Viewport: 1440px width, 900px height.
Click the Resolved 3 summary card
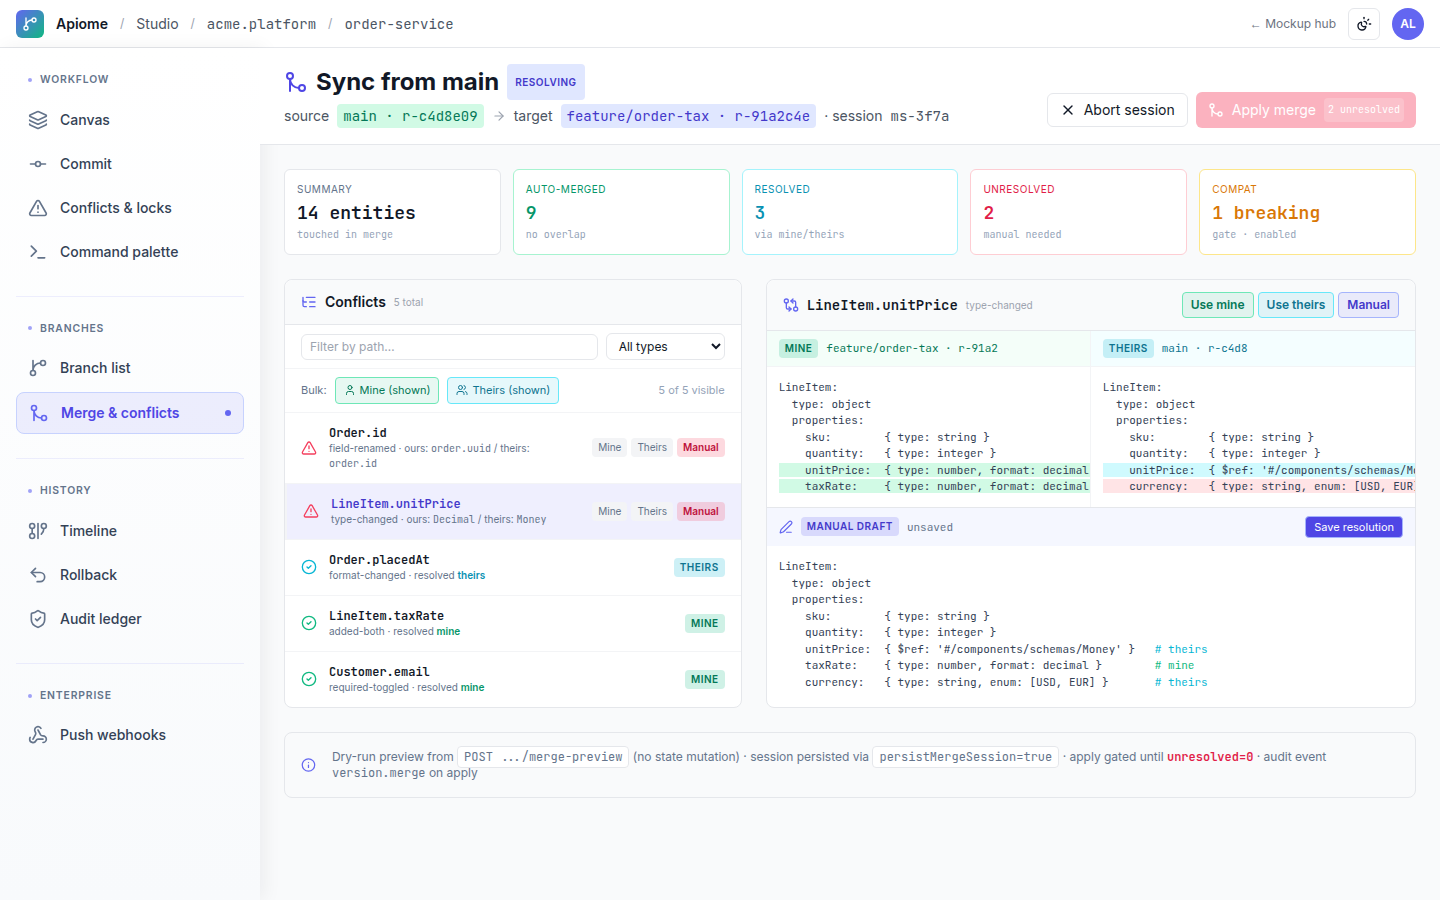point(850,212)
